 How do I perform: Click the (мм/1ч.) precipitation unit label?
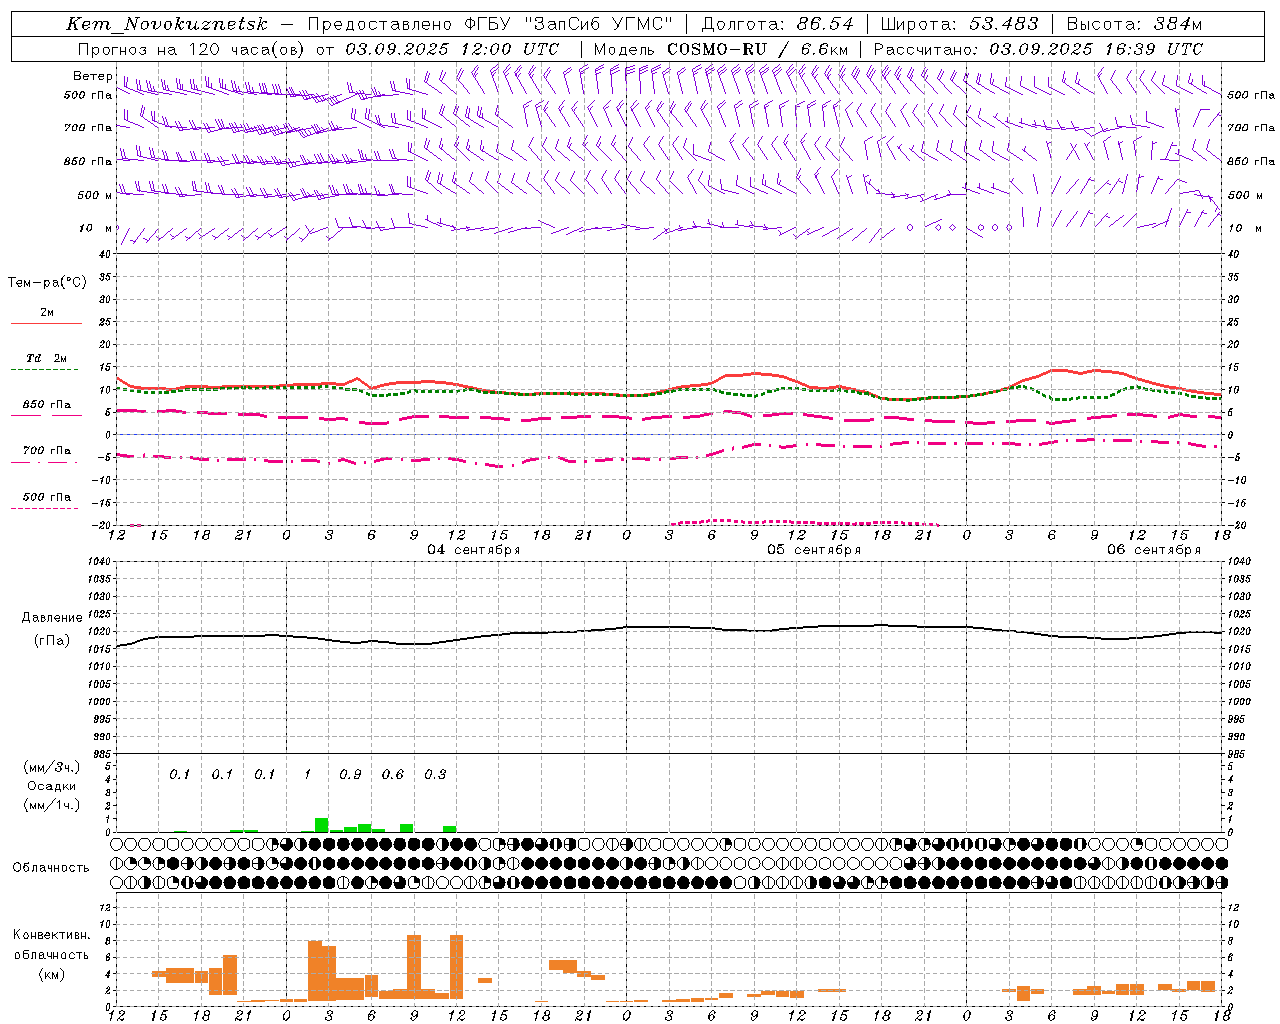pyautogui.click(x=52, y=805)
